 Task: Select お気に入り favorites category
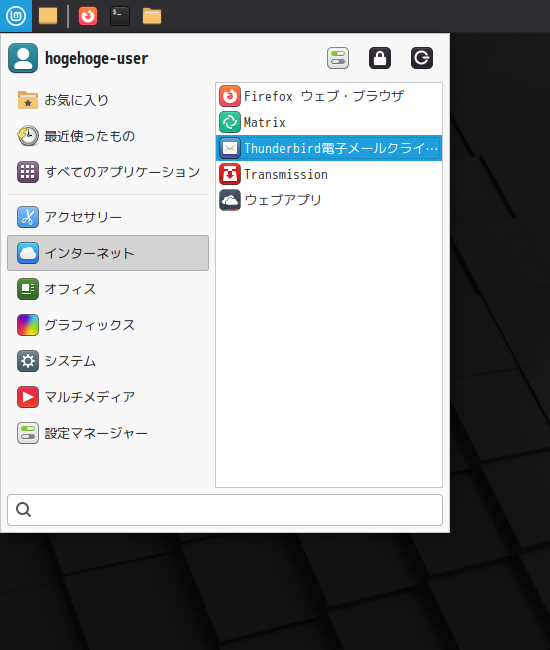click(x=108, y=100)
